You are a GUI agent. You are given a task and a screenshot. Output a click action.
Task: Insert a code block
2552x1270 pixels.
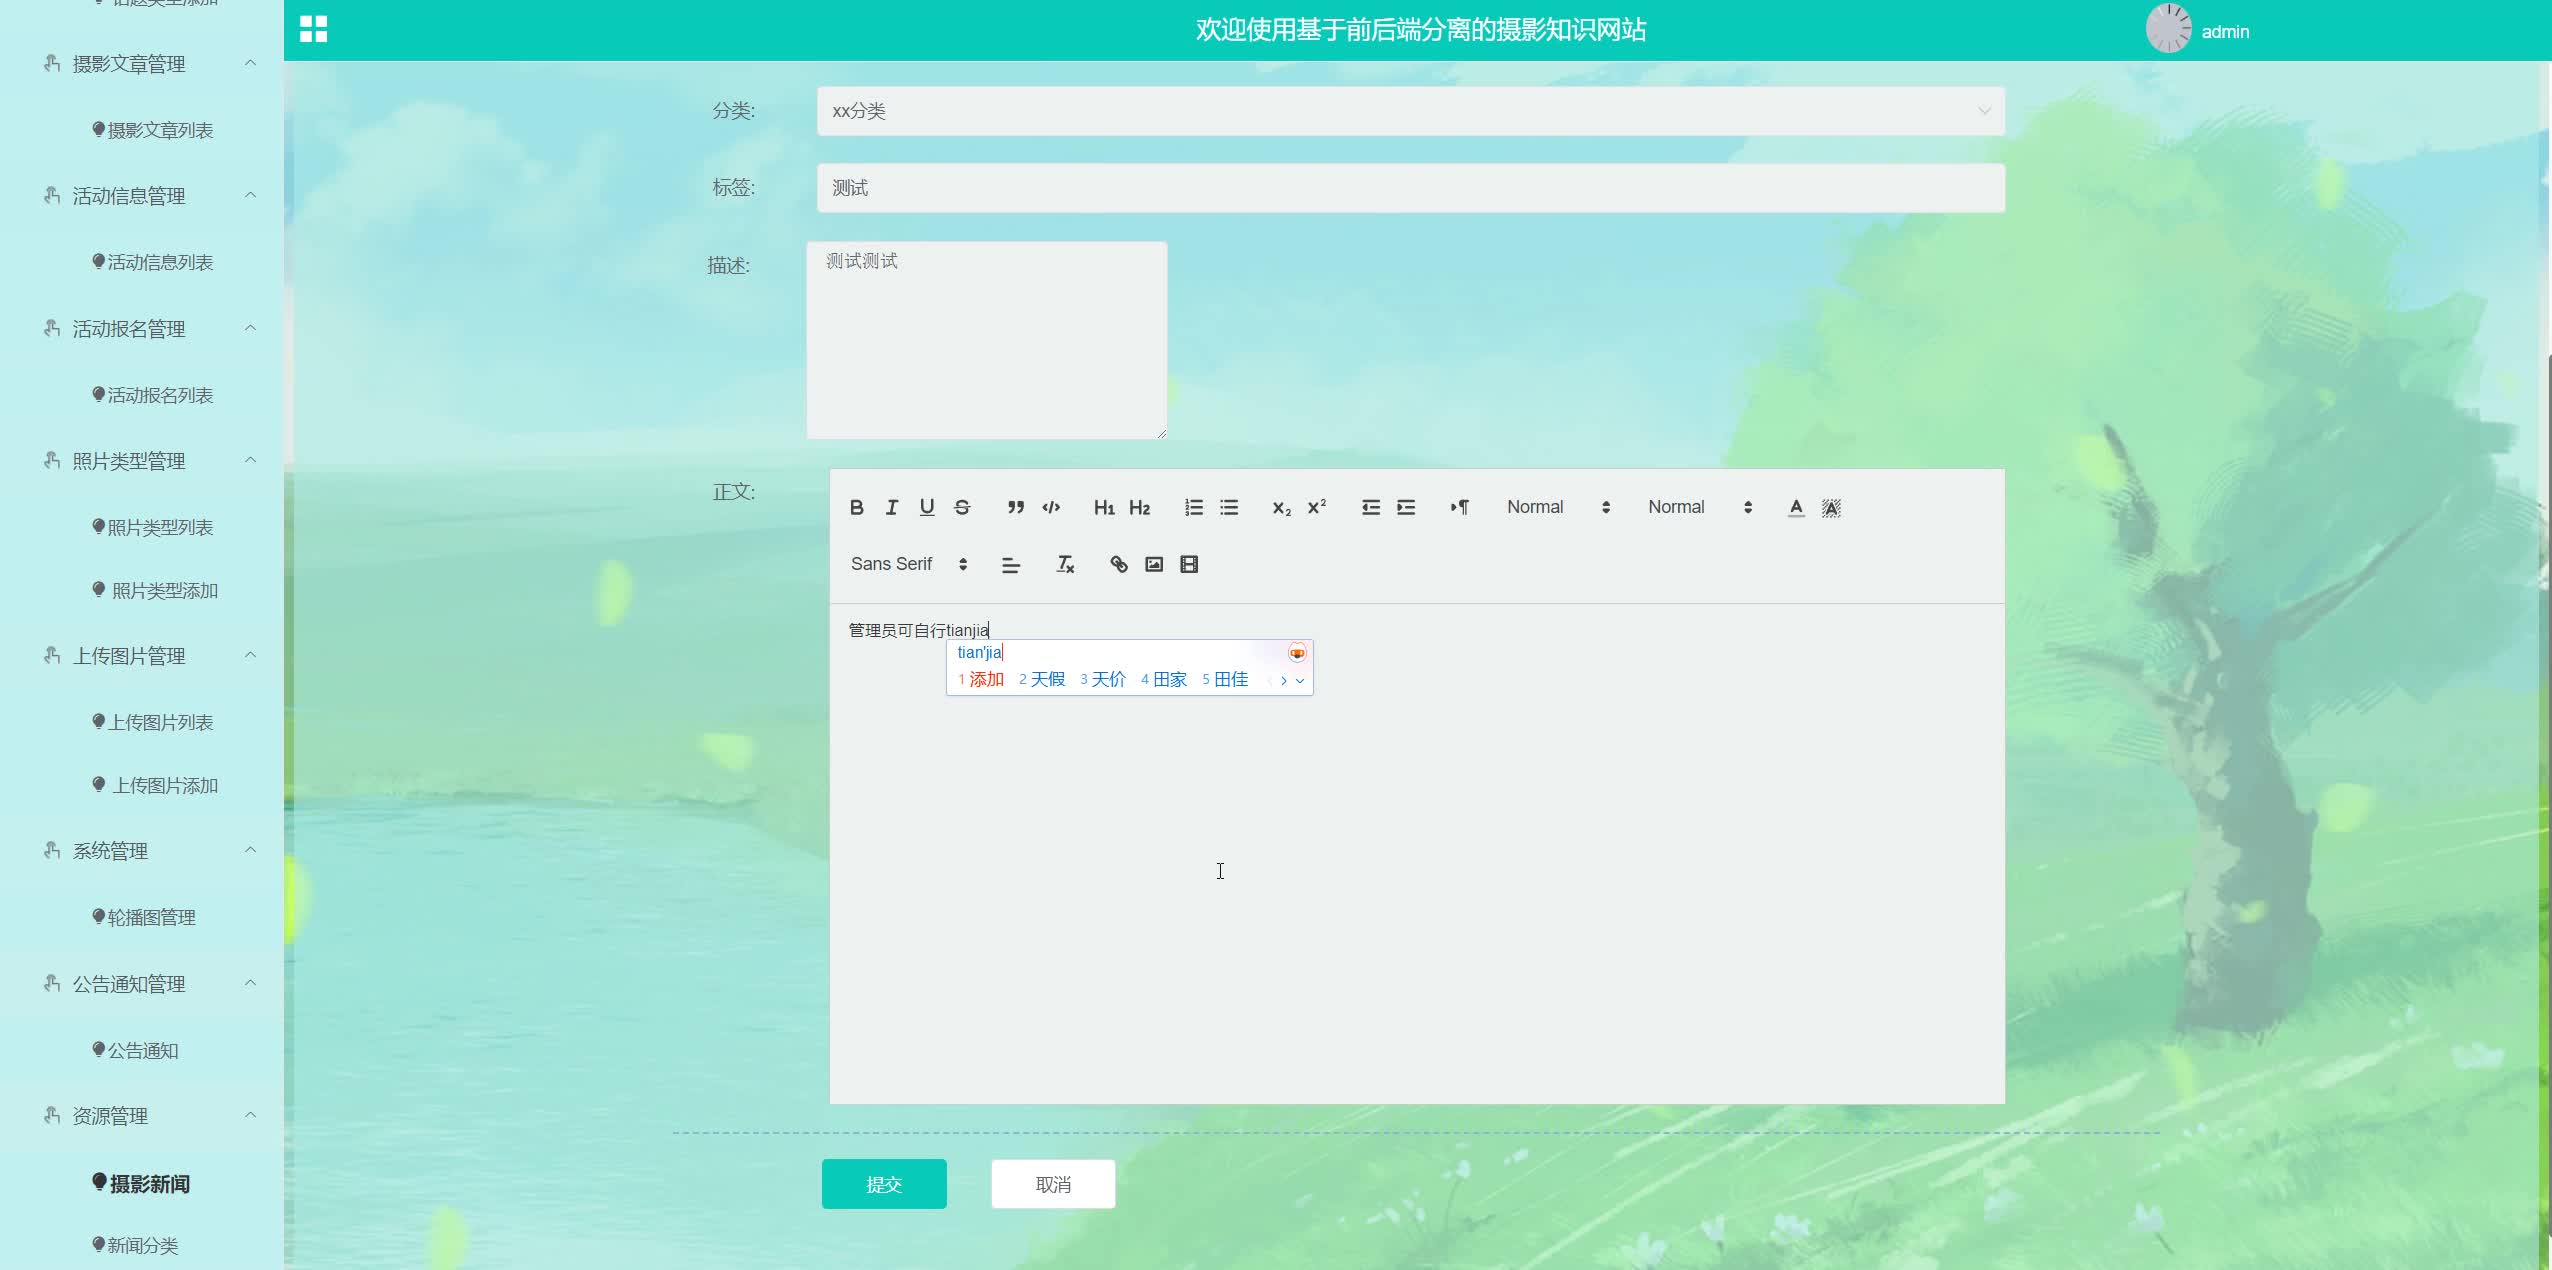click(x=1051, y=508)
